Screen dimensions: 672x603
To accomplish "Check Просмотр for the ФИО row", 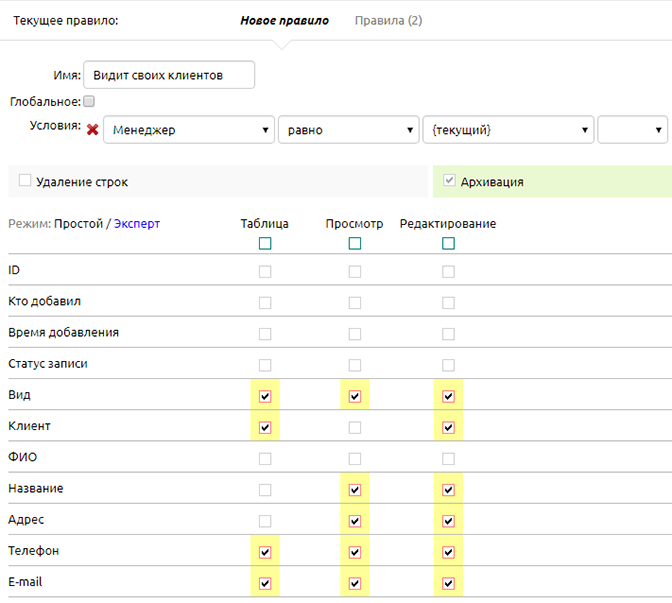I will click(x=355, y=458).
